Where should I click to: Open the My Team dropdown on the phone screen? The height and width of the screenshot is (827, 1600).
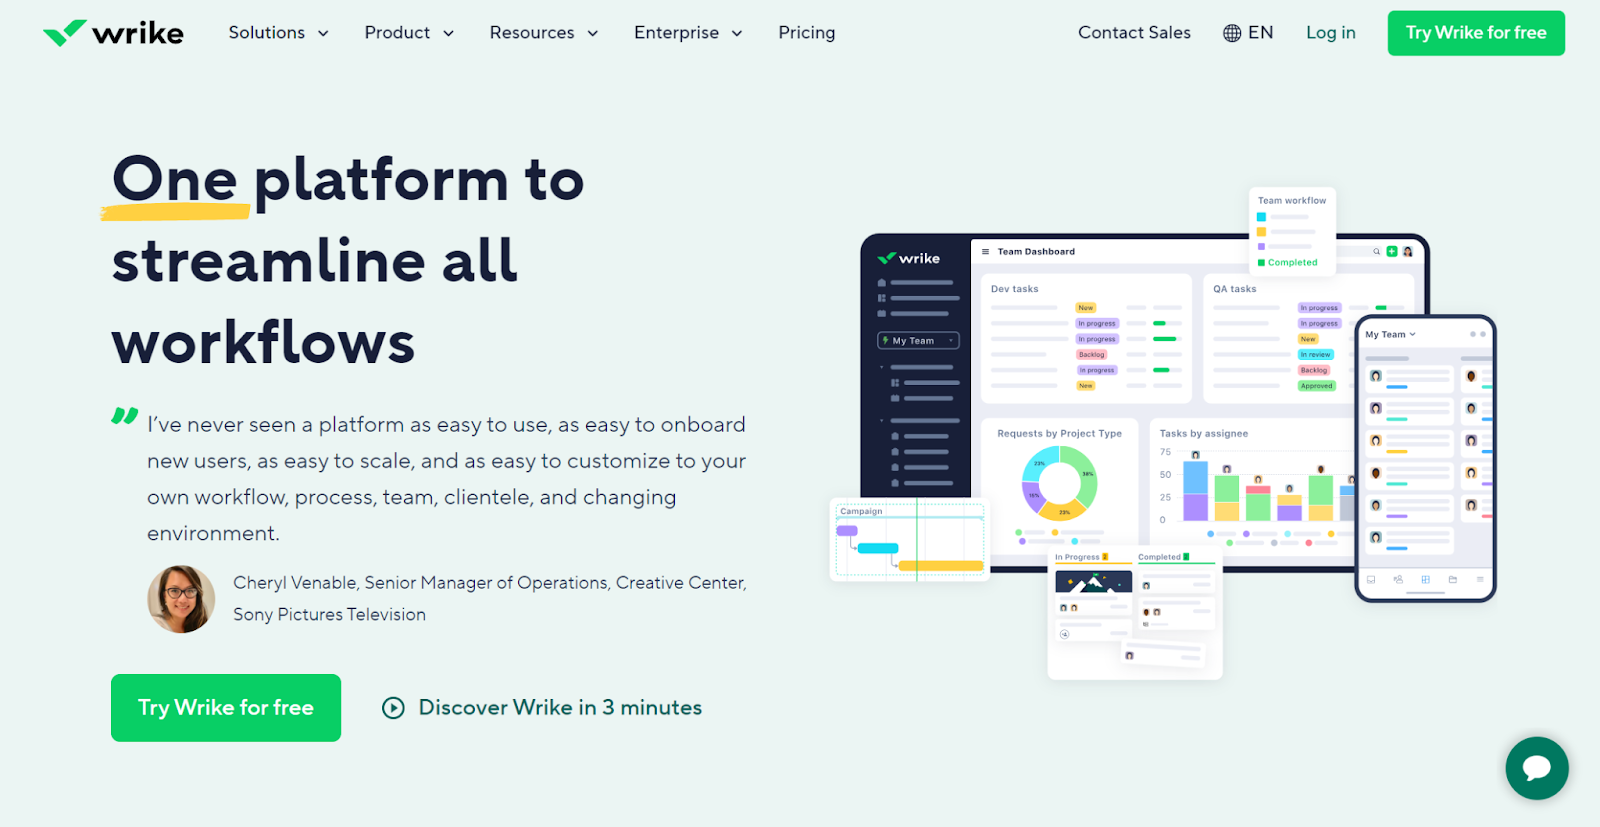pyautogui.click(x=1391, y=335)
